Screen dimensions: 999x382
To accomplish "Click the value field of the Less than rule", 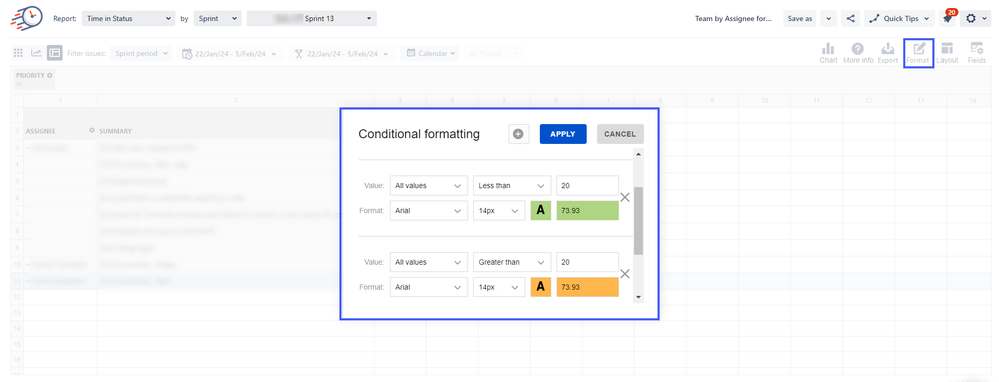I will (x=587, y=186).
